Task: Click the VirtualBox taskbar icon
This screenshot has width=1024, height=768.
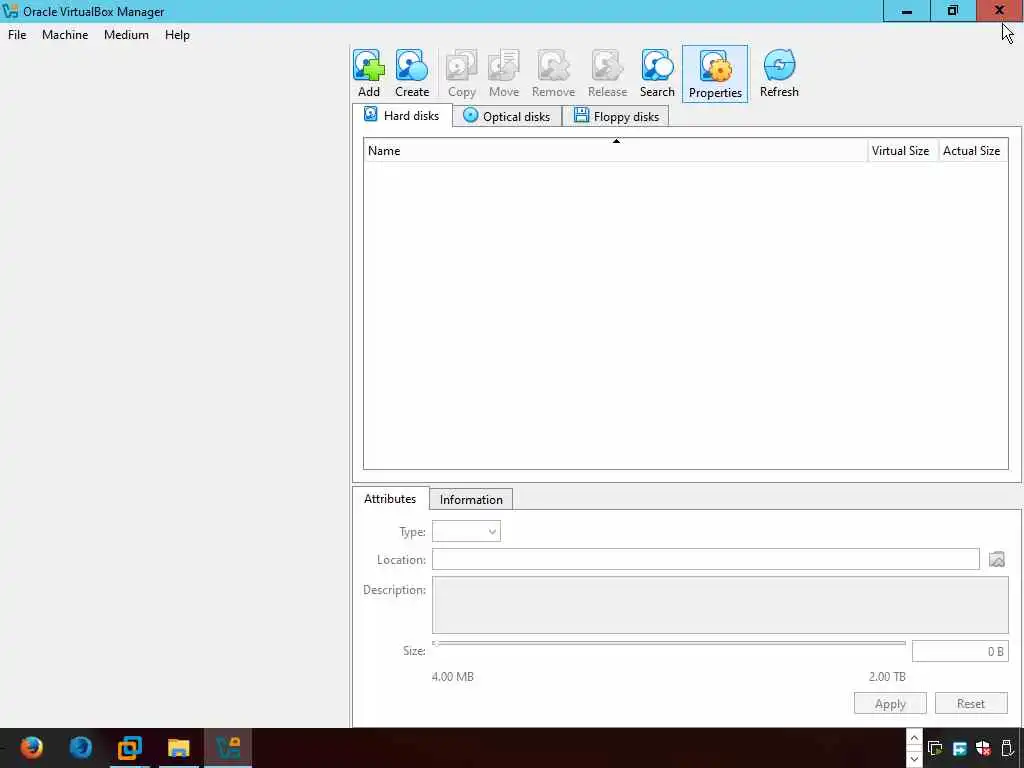Action: click(228, 747)
